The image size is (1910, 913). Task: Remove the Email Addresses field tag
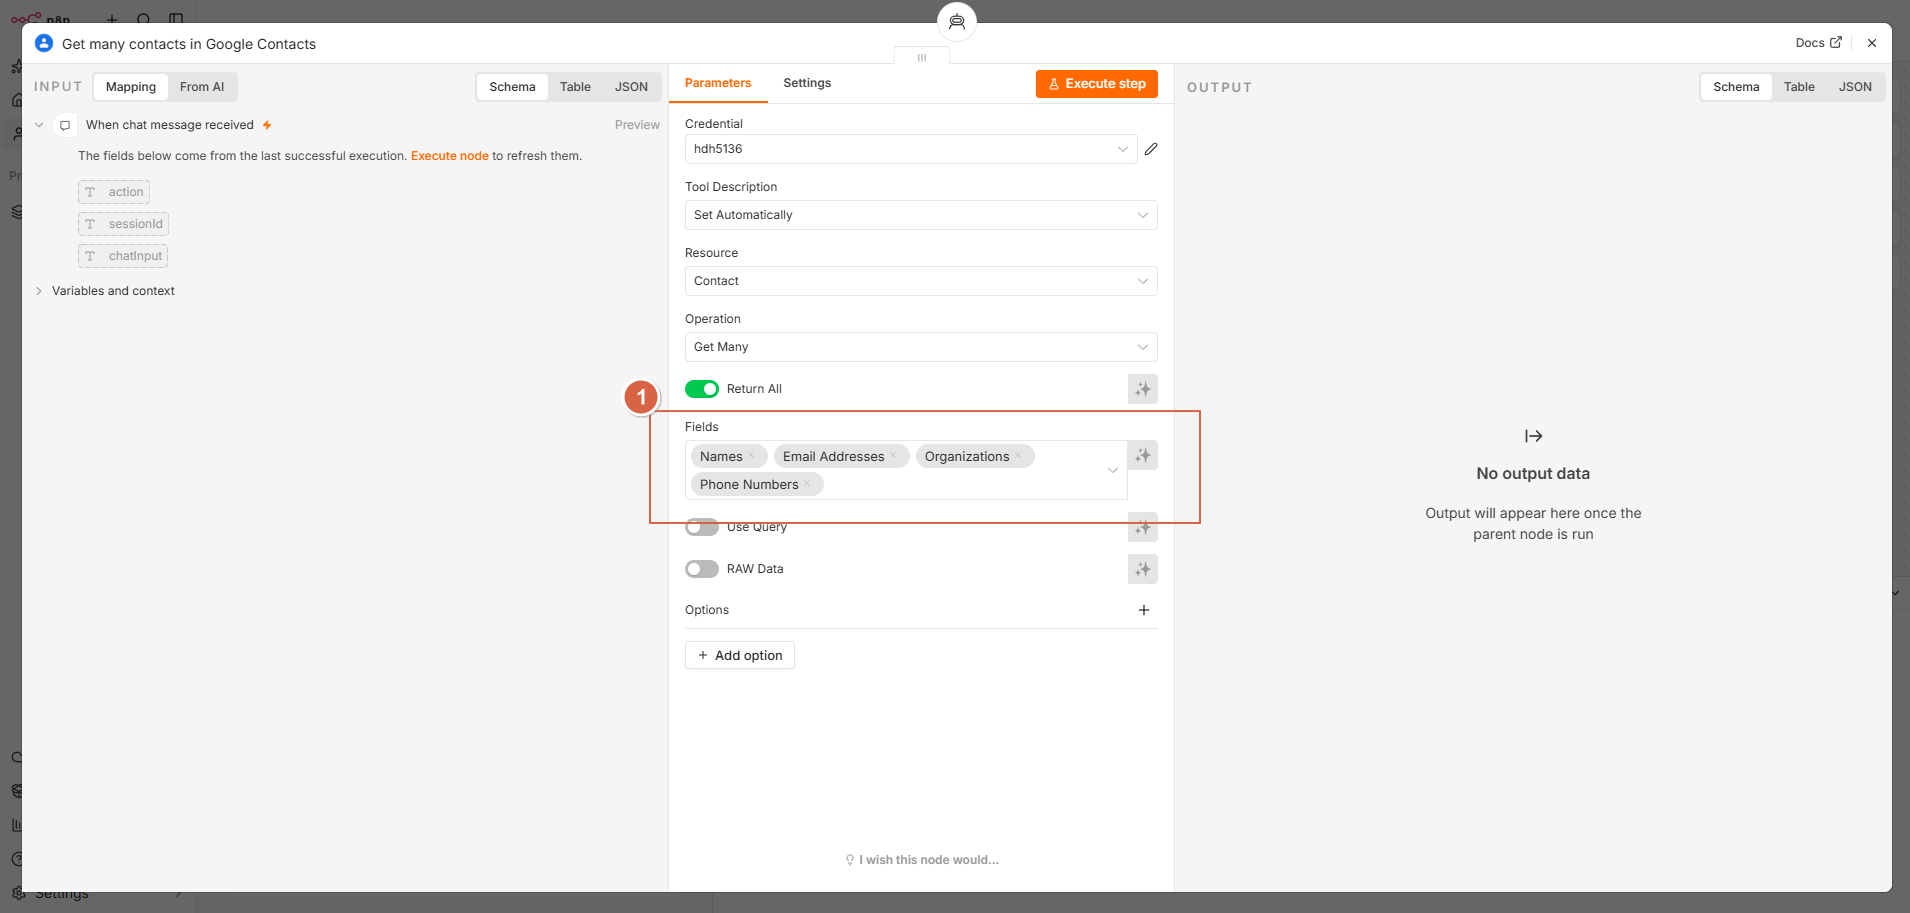point(894,456)
